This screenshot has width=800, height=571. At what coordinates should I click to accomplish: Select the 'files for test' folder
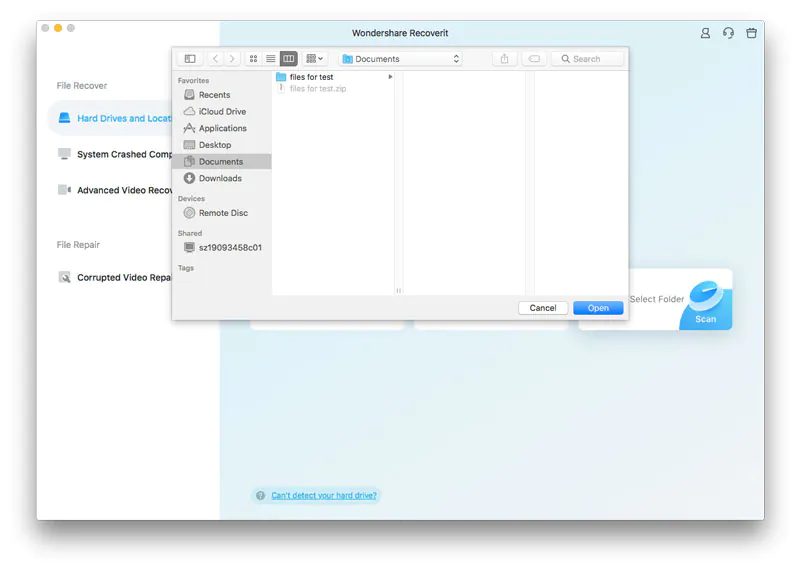(334, 77)
